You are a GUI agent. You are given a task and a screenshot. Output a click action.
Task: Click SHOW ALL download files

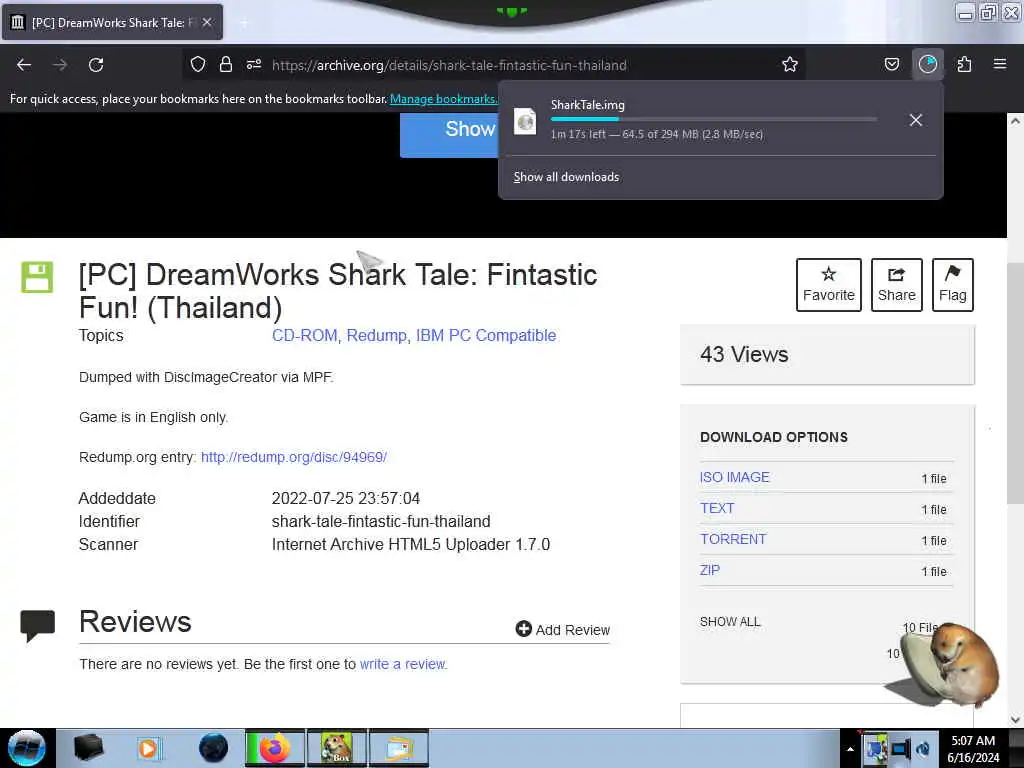point(730,622)
